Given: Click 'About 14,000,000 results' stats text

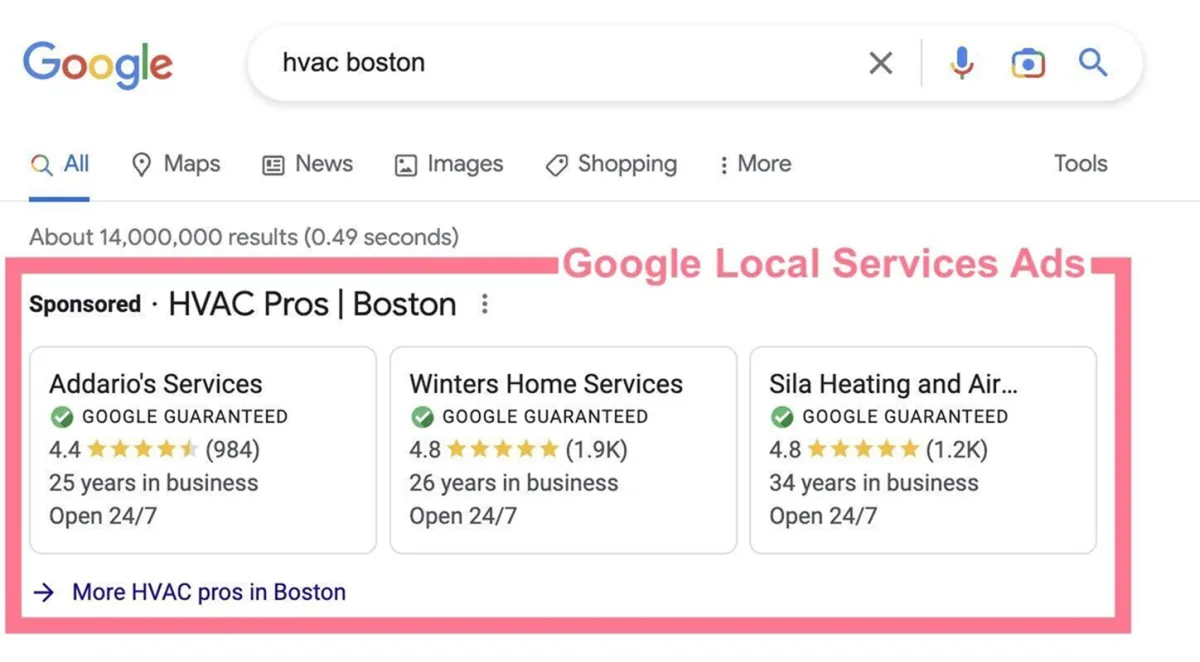Looking at the screenshot, I should coord(244,238).
